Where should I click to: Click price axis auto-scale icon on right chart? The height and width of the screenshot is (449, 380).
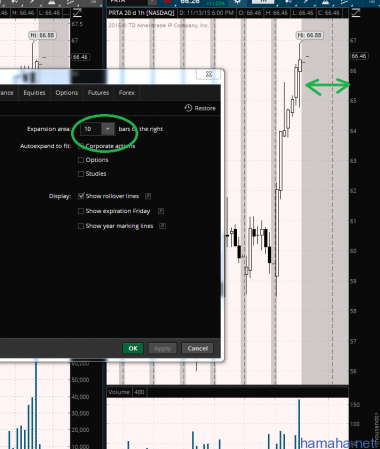click(x=356, y=13)
